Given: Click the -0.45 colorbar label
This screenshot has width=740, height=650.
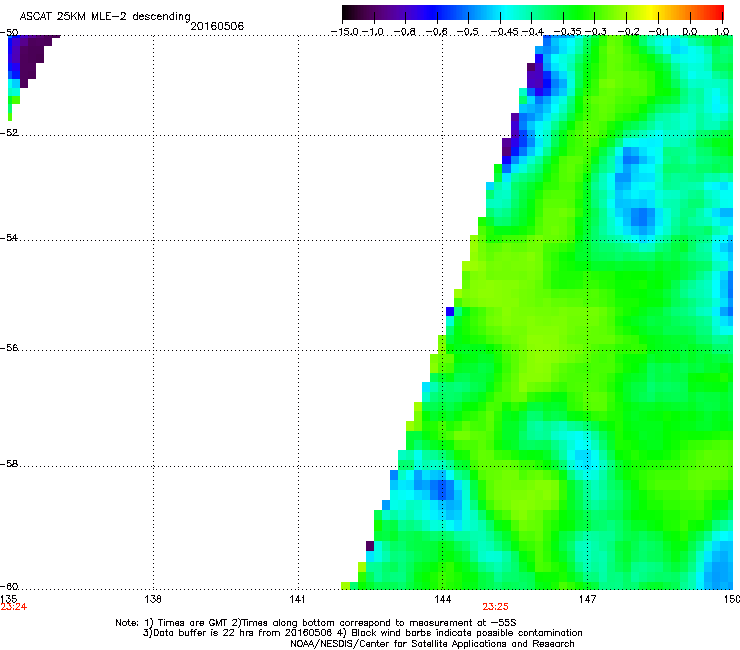Looking at the screenshot, I should [x=504, y=32].
